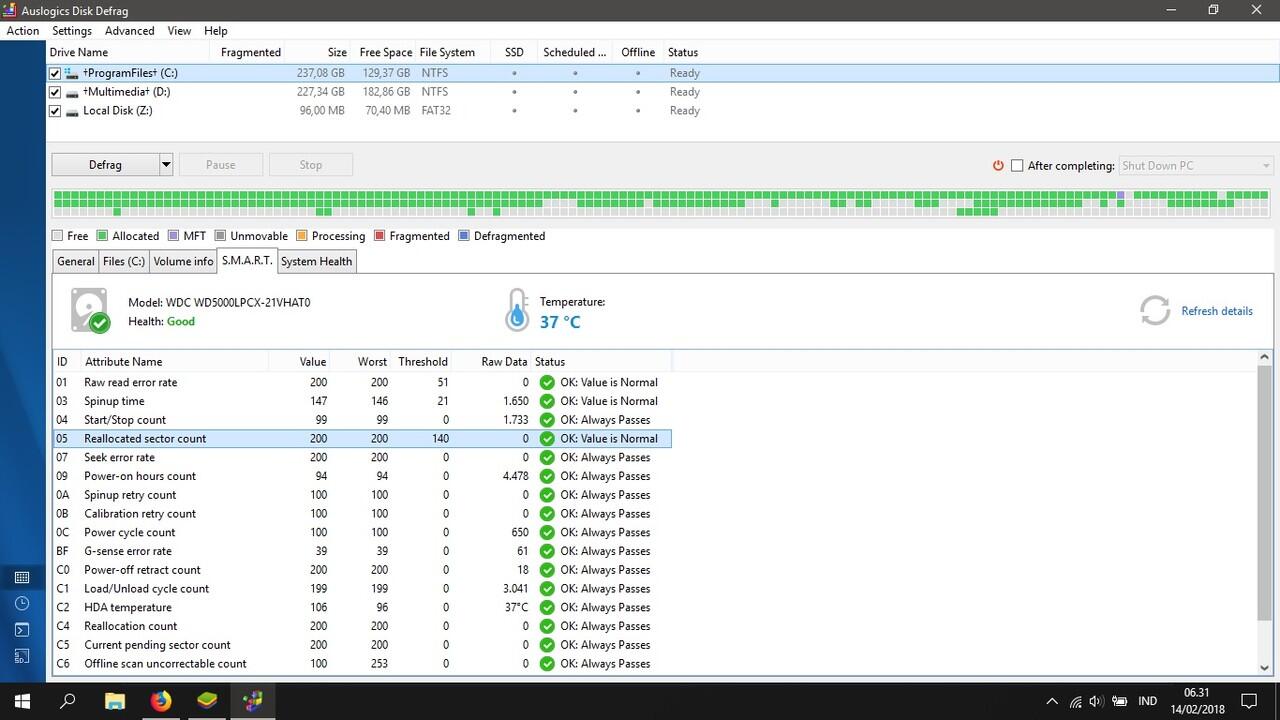Viewport: 1280px width, 720px height.
Task: Click the Fragmented legend color swatch
Action: 380,236
